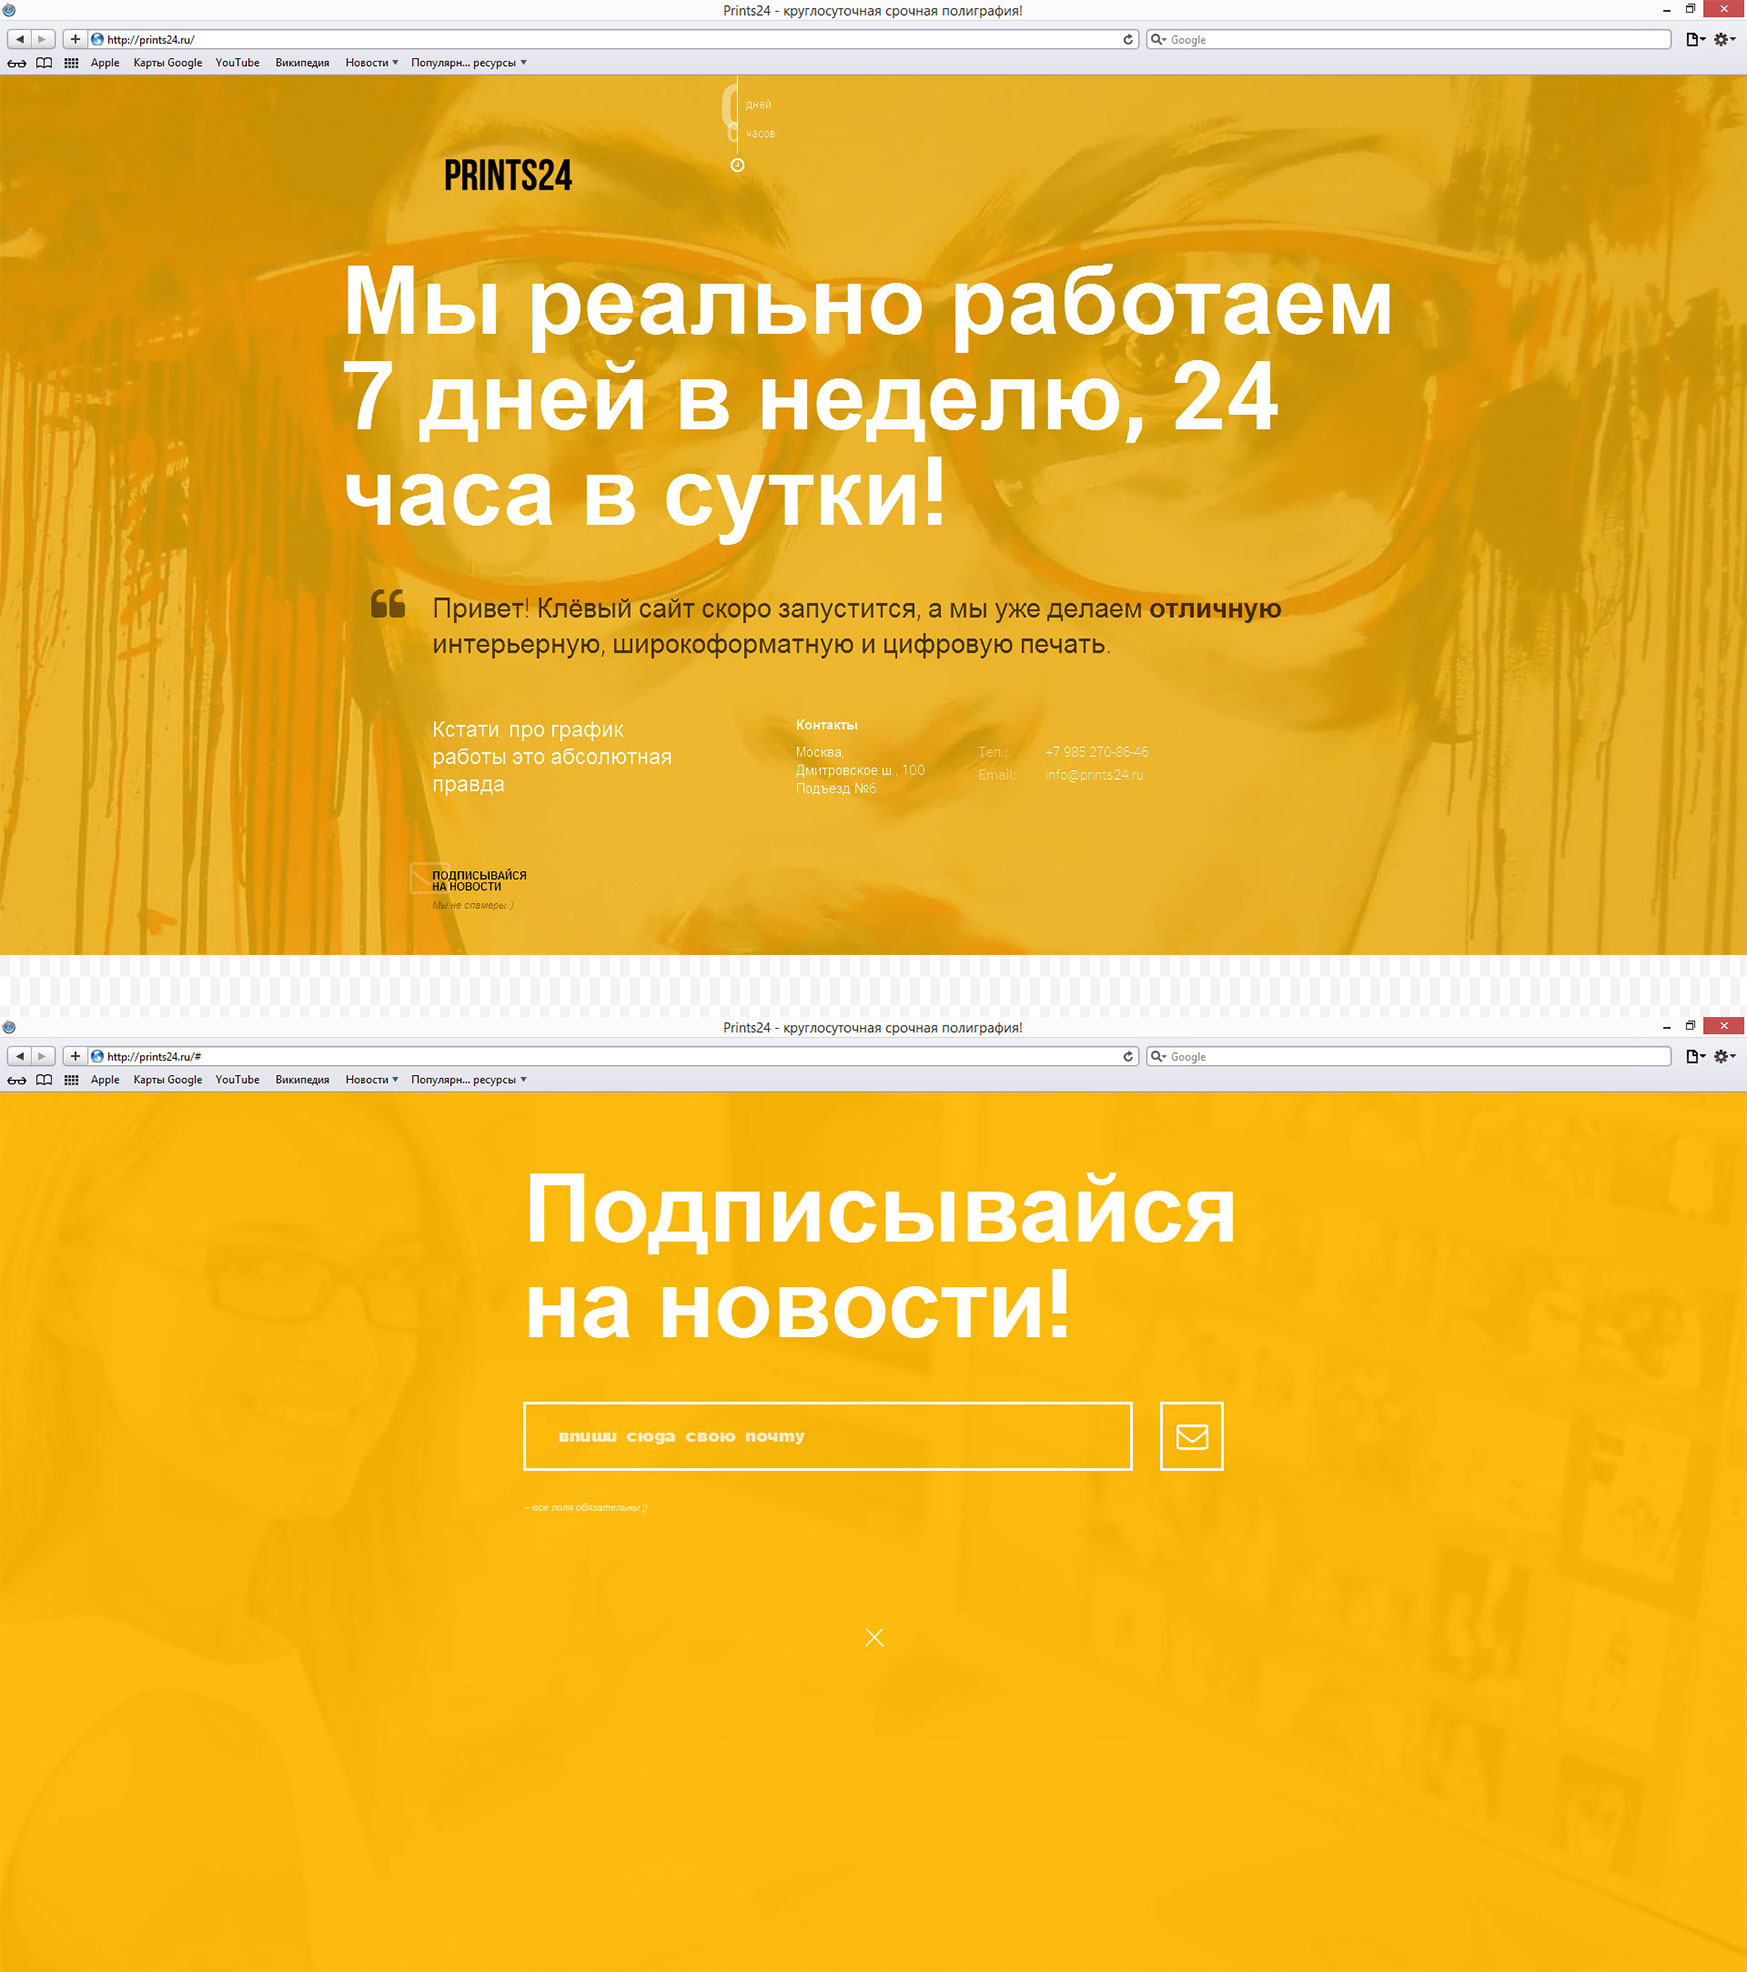Viewport: 1747px width, 1972px height.
Task: Reload the page with the refresh icon
Action: tap(1129, 40)
